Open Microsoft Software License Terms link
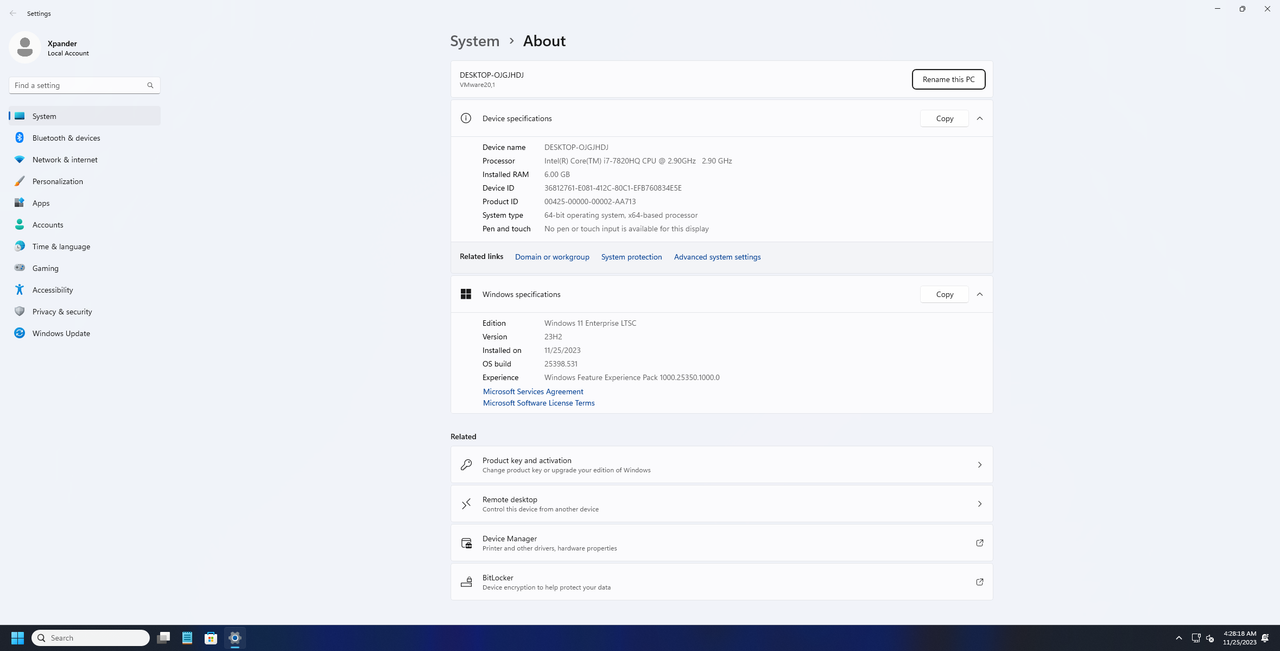The width and height of the screenshot is (1280, 651). click(539, 403)
